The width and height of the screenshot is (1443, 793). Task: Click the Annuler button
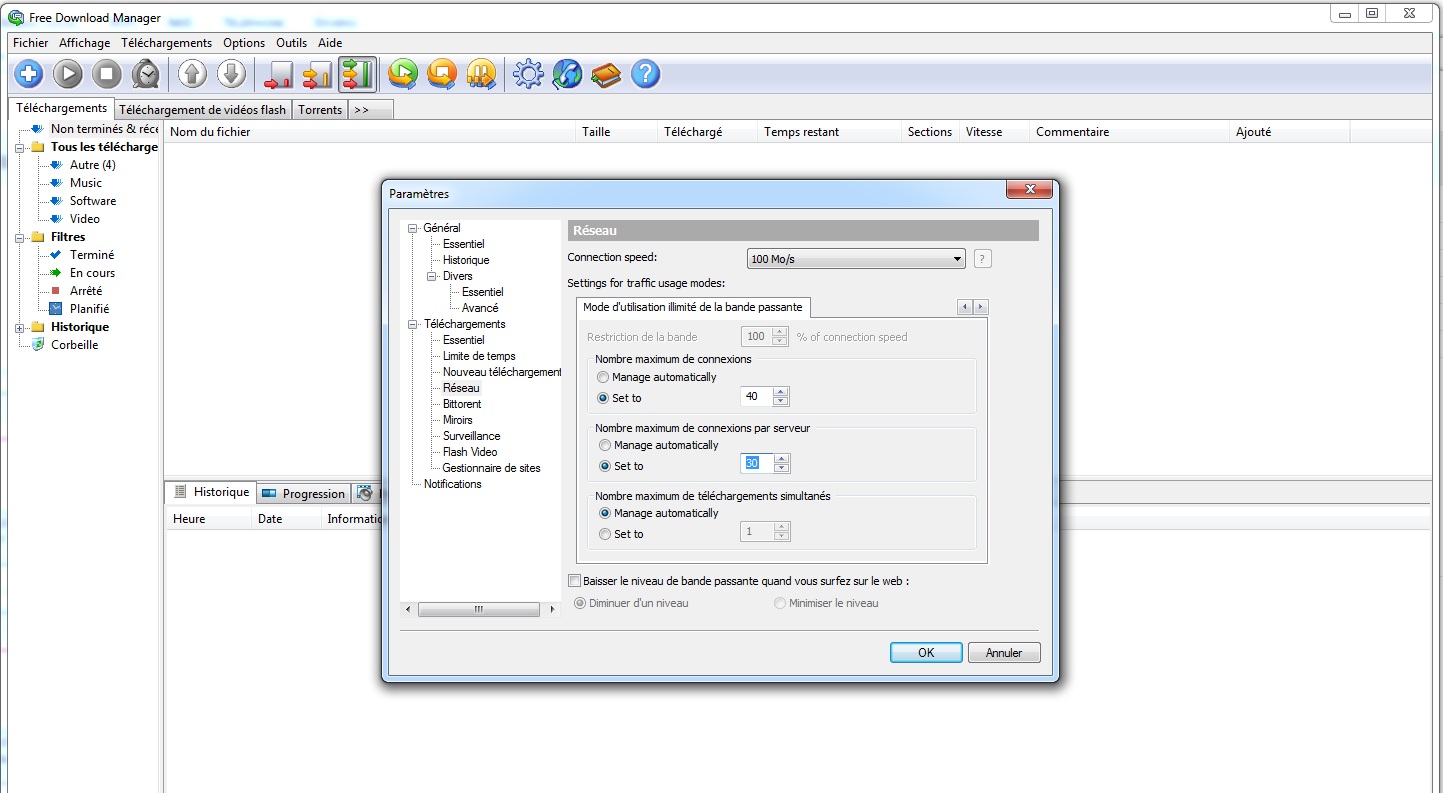pos(1004,652)
